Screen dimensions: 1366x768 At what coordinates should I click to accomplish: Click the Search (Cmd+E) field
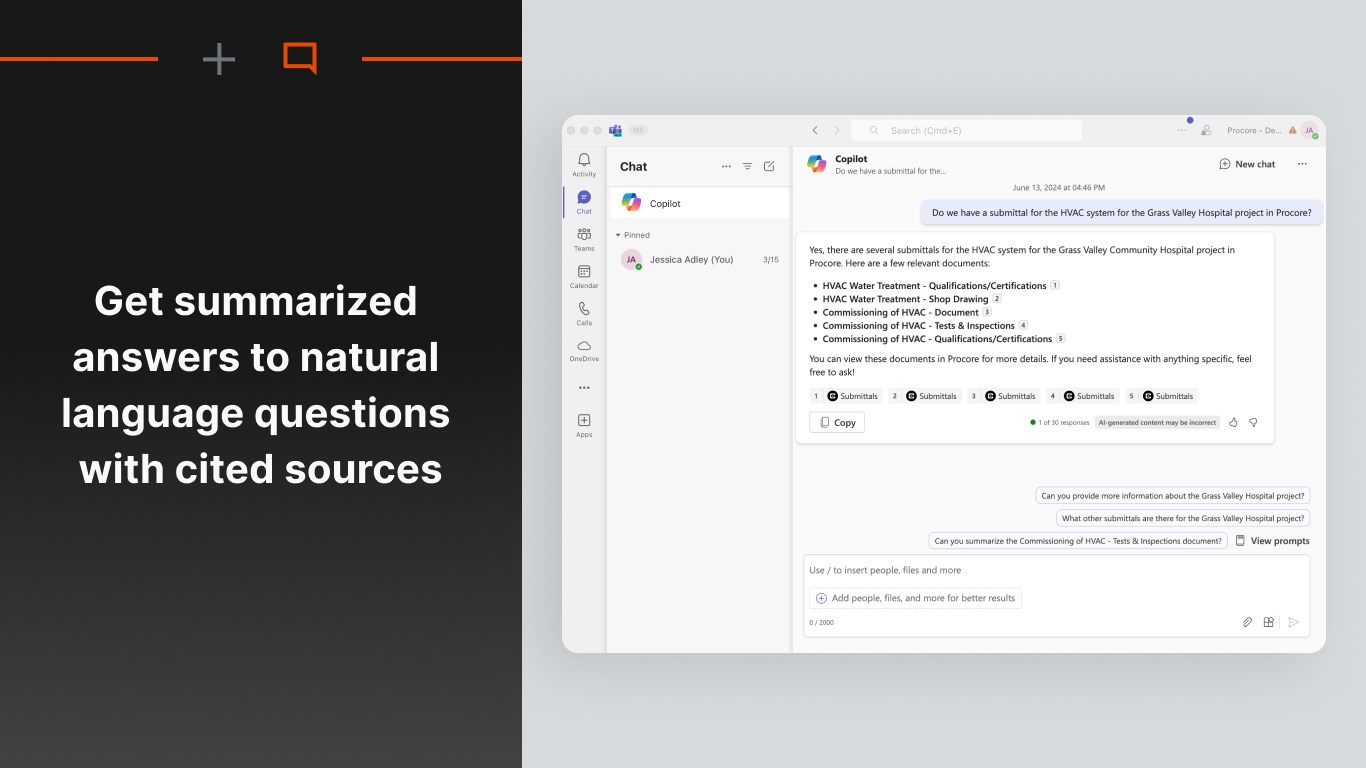point(967,130)
